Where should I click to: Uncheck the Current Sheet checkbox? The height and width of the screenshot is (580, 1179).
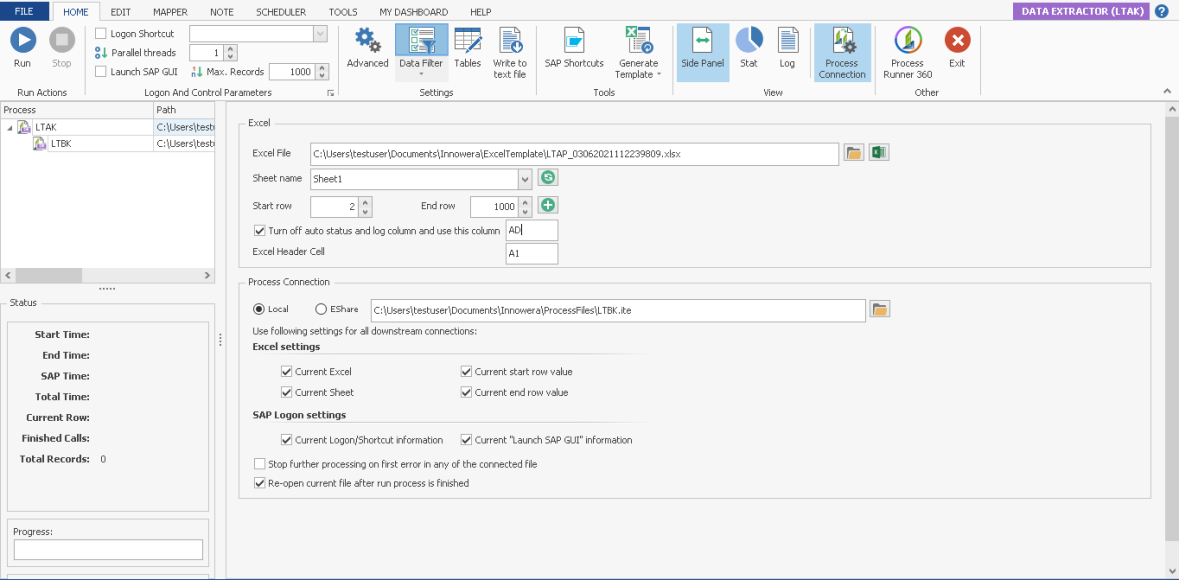(x=287, y=393)
